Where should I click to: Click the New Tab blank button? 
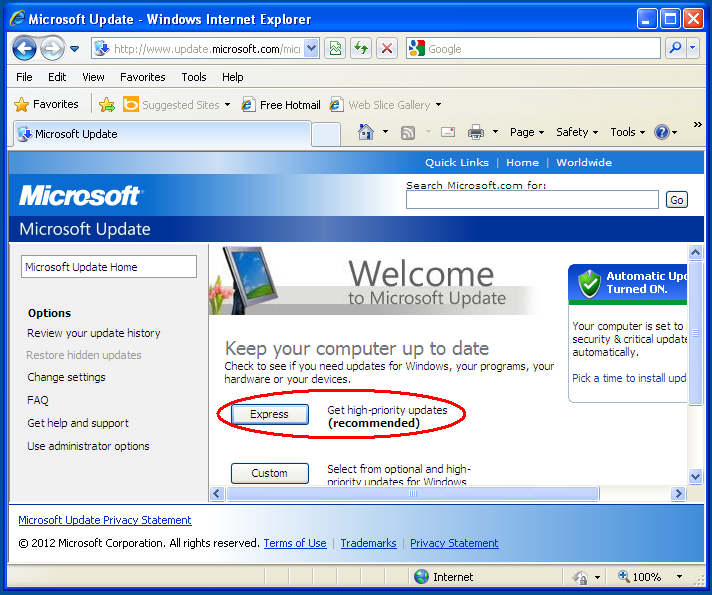click(x=326, y=134)
